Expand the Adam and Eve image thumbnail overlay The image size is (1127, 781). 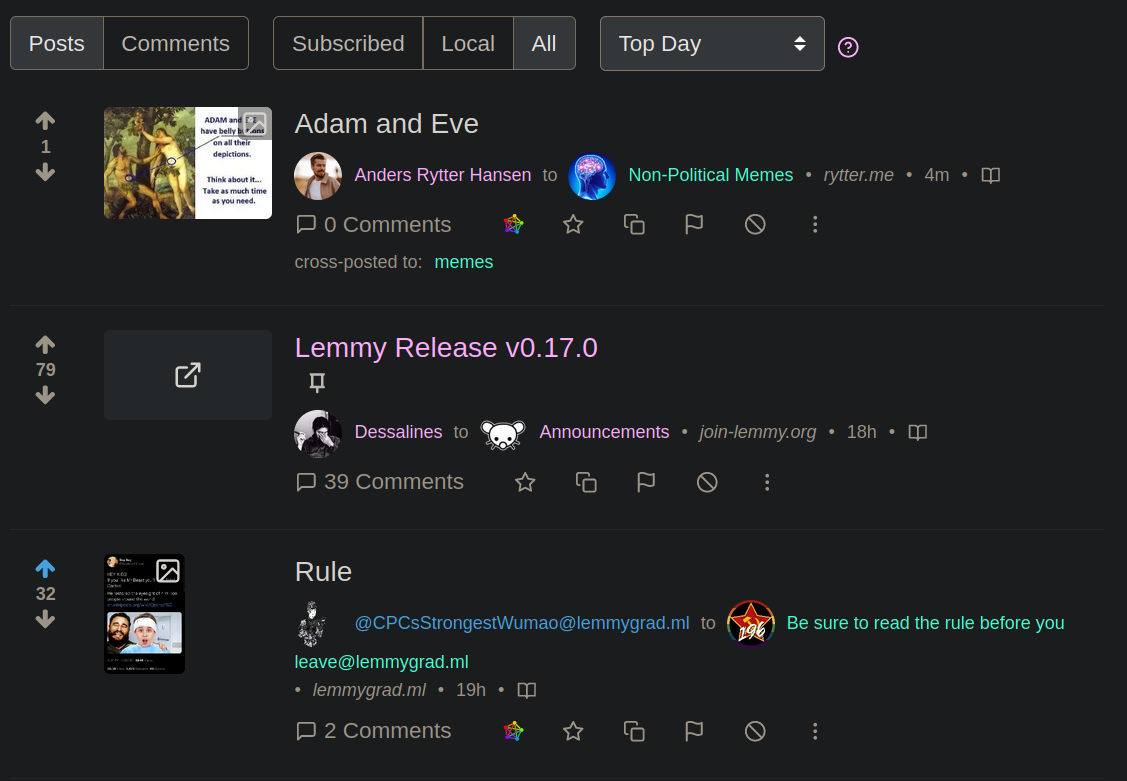click(254, 123)
